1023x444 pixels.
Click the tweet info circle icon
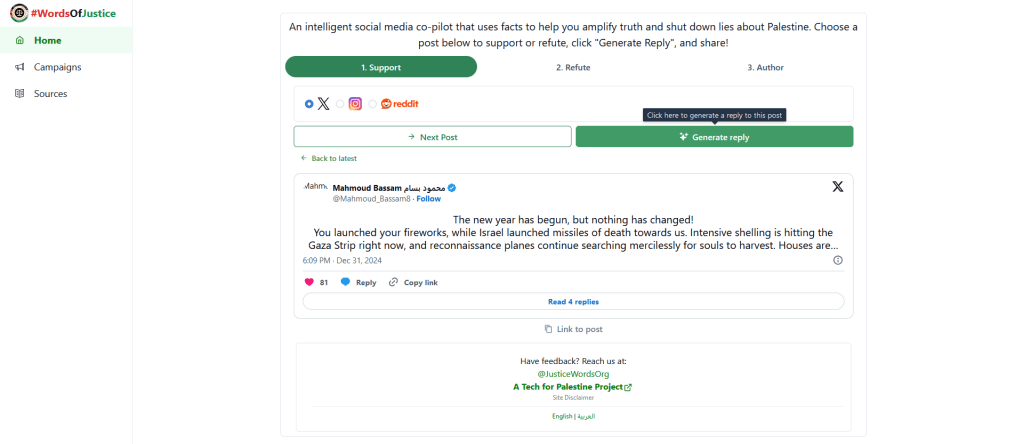click(837, 260)
